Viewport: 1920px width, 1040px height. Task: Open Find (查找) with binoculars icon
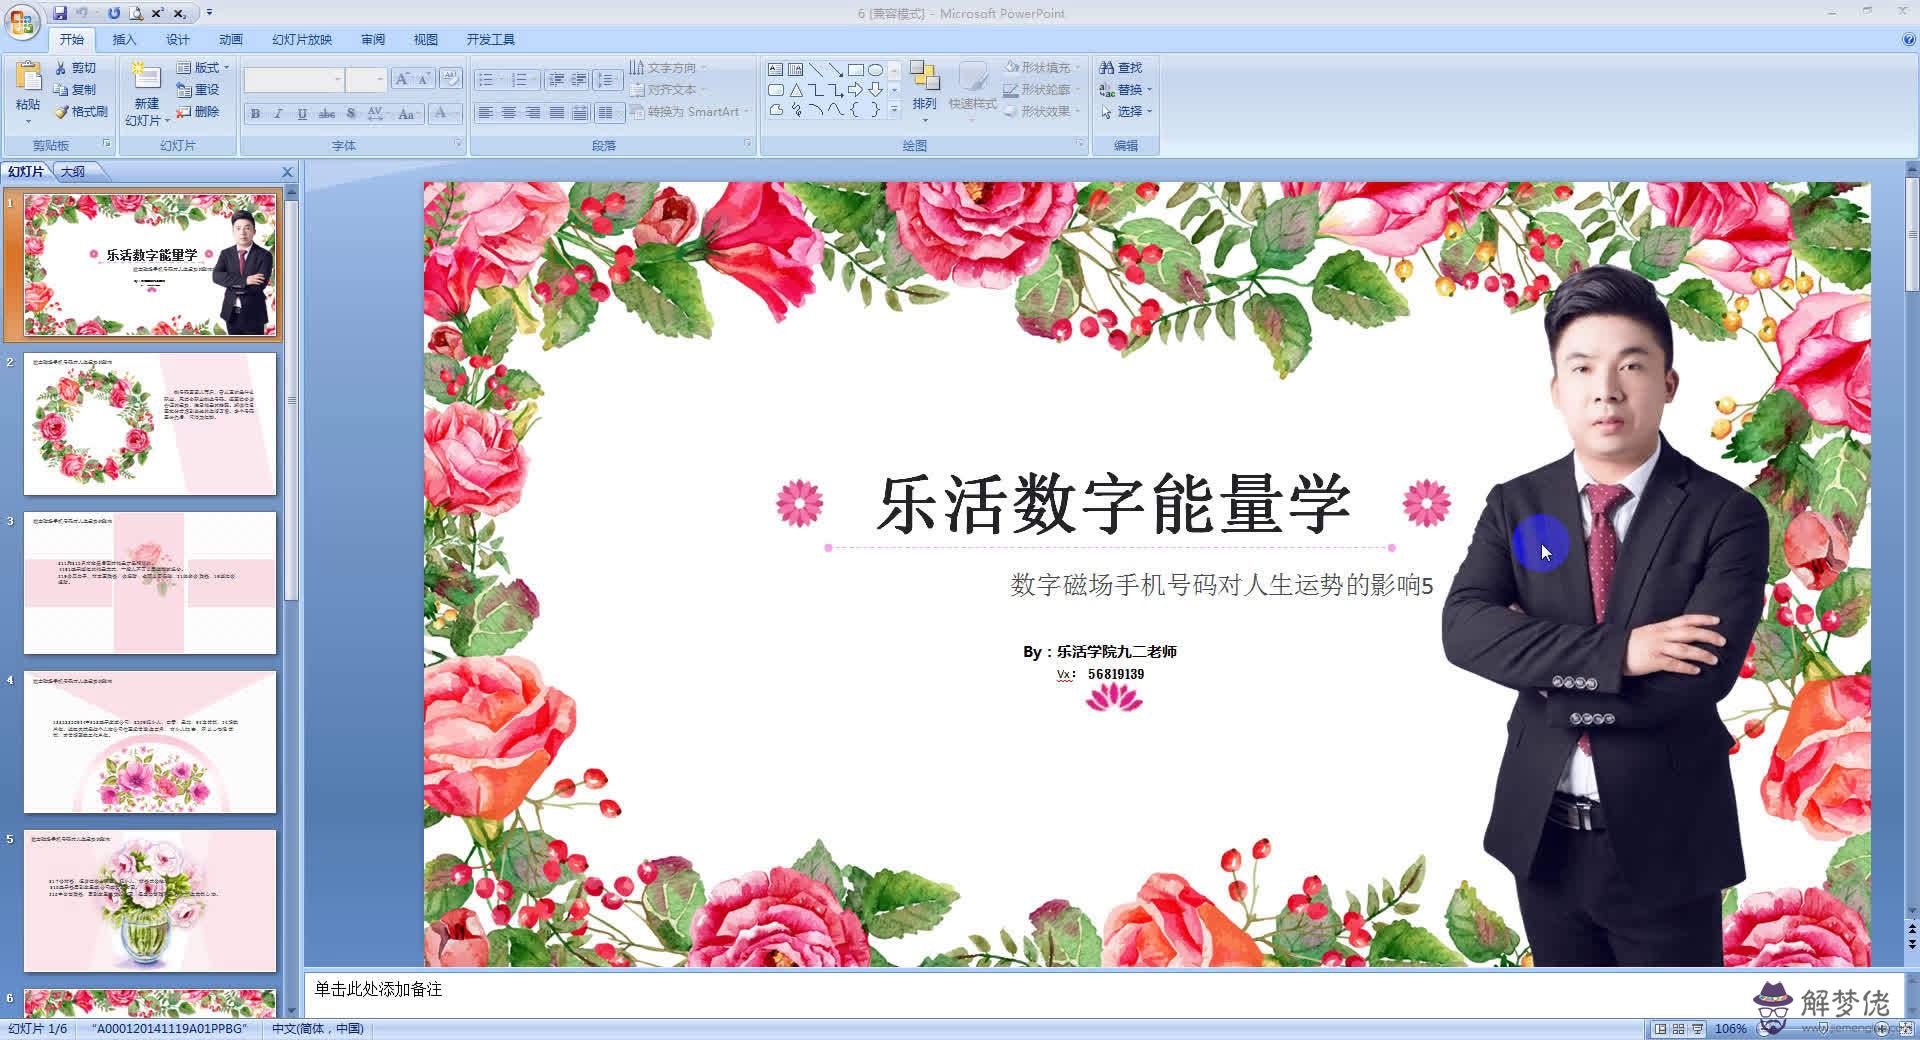click(x=1121, y=68)
